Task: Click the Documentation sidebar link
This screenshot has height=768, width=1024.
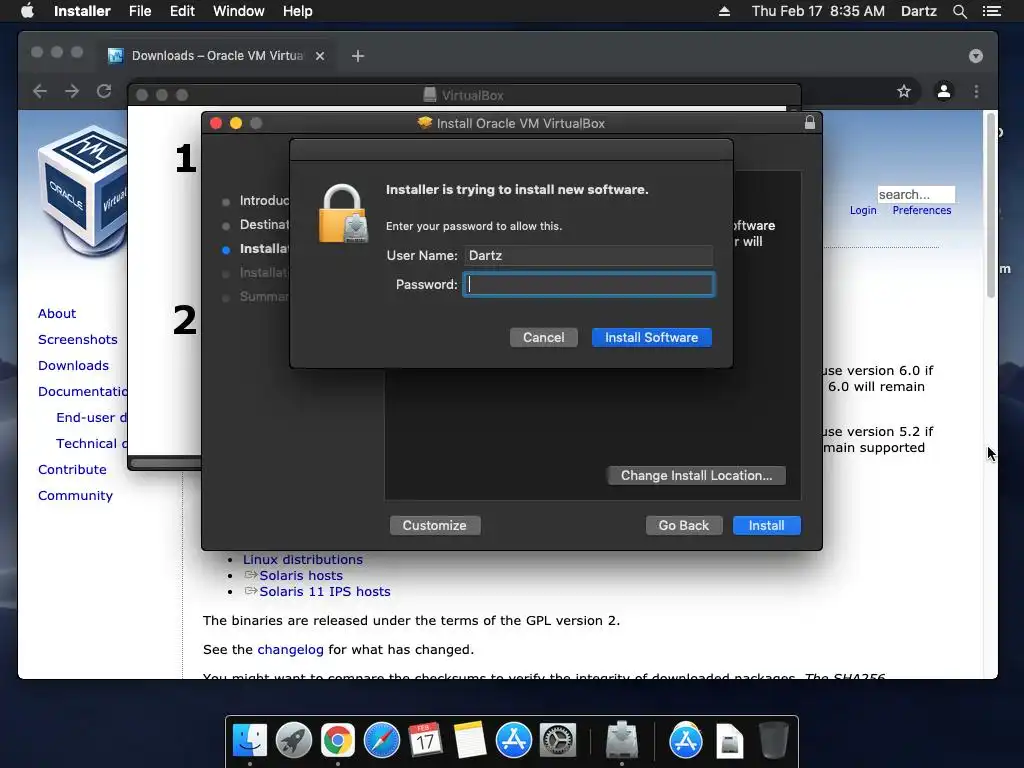Action: tap(83, 392)
